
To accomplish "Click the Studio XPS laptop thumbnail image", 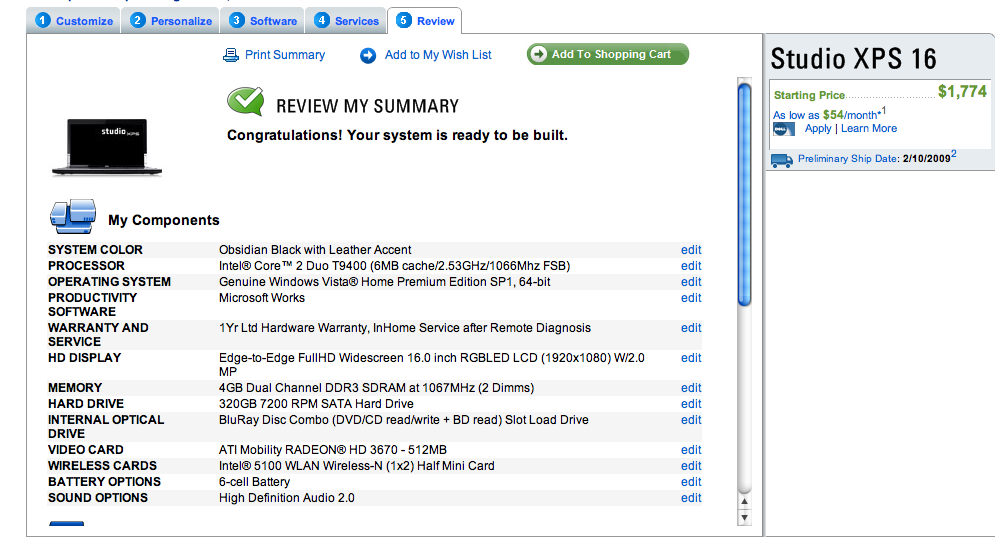I will click(107, 147).
